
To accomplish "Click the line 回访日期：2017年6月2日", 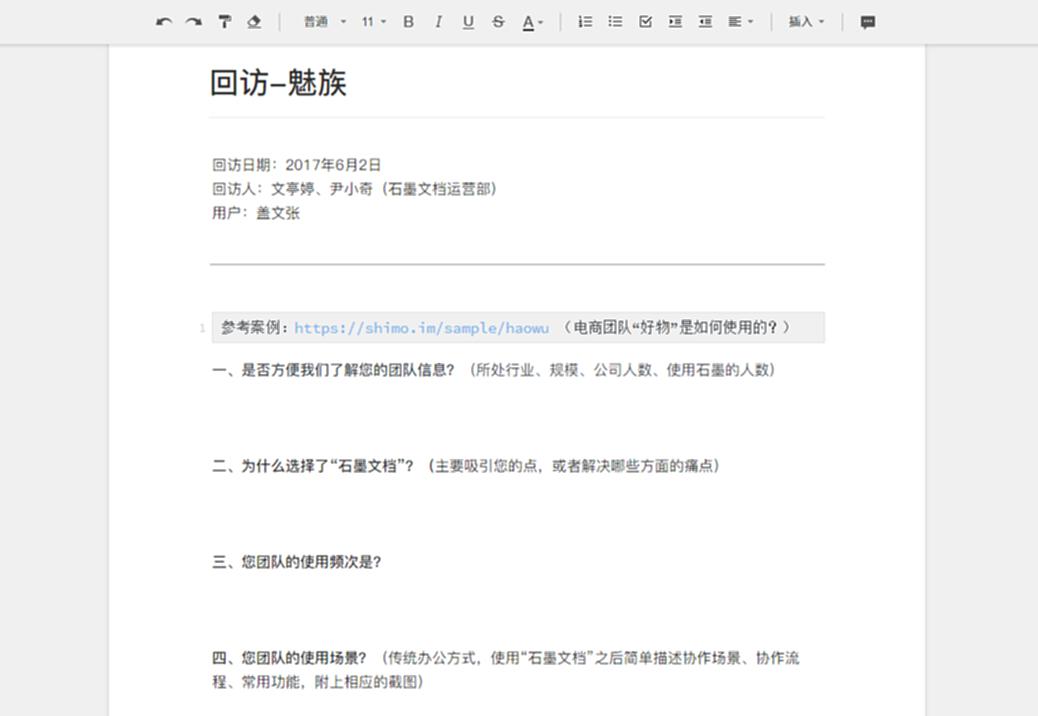I will point(297,165).
